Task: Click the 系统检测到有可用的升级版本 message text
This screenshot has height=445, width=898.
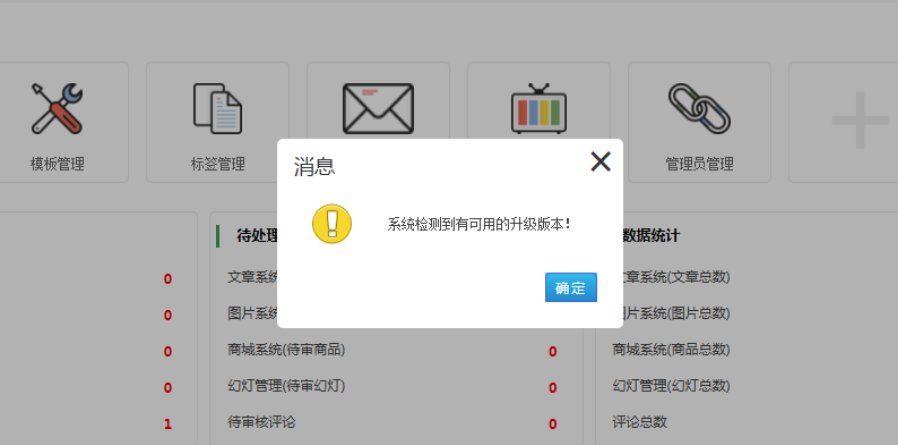Action: pos(479,224)
